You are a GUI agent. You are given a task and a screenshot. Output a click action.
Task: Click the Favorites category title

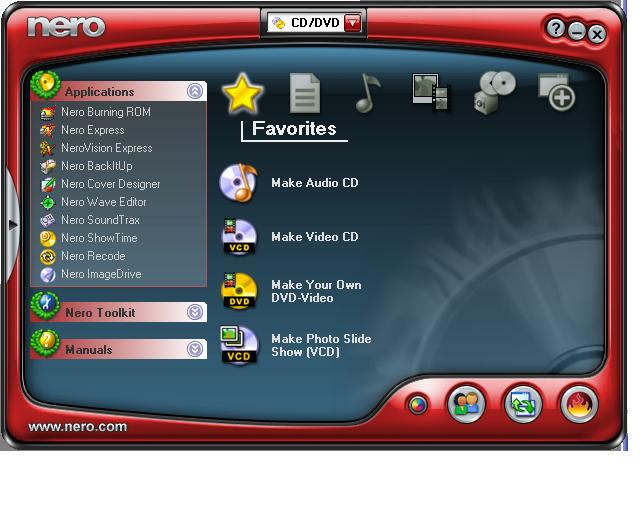coord(294,129)
